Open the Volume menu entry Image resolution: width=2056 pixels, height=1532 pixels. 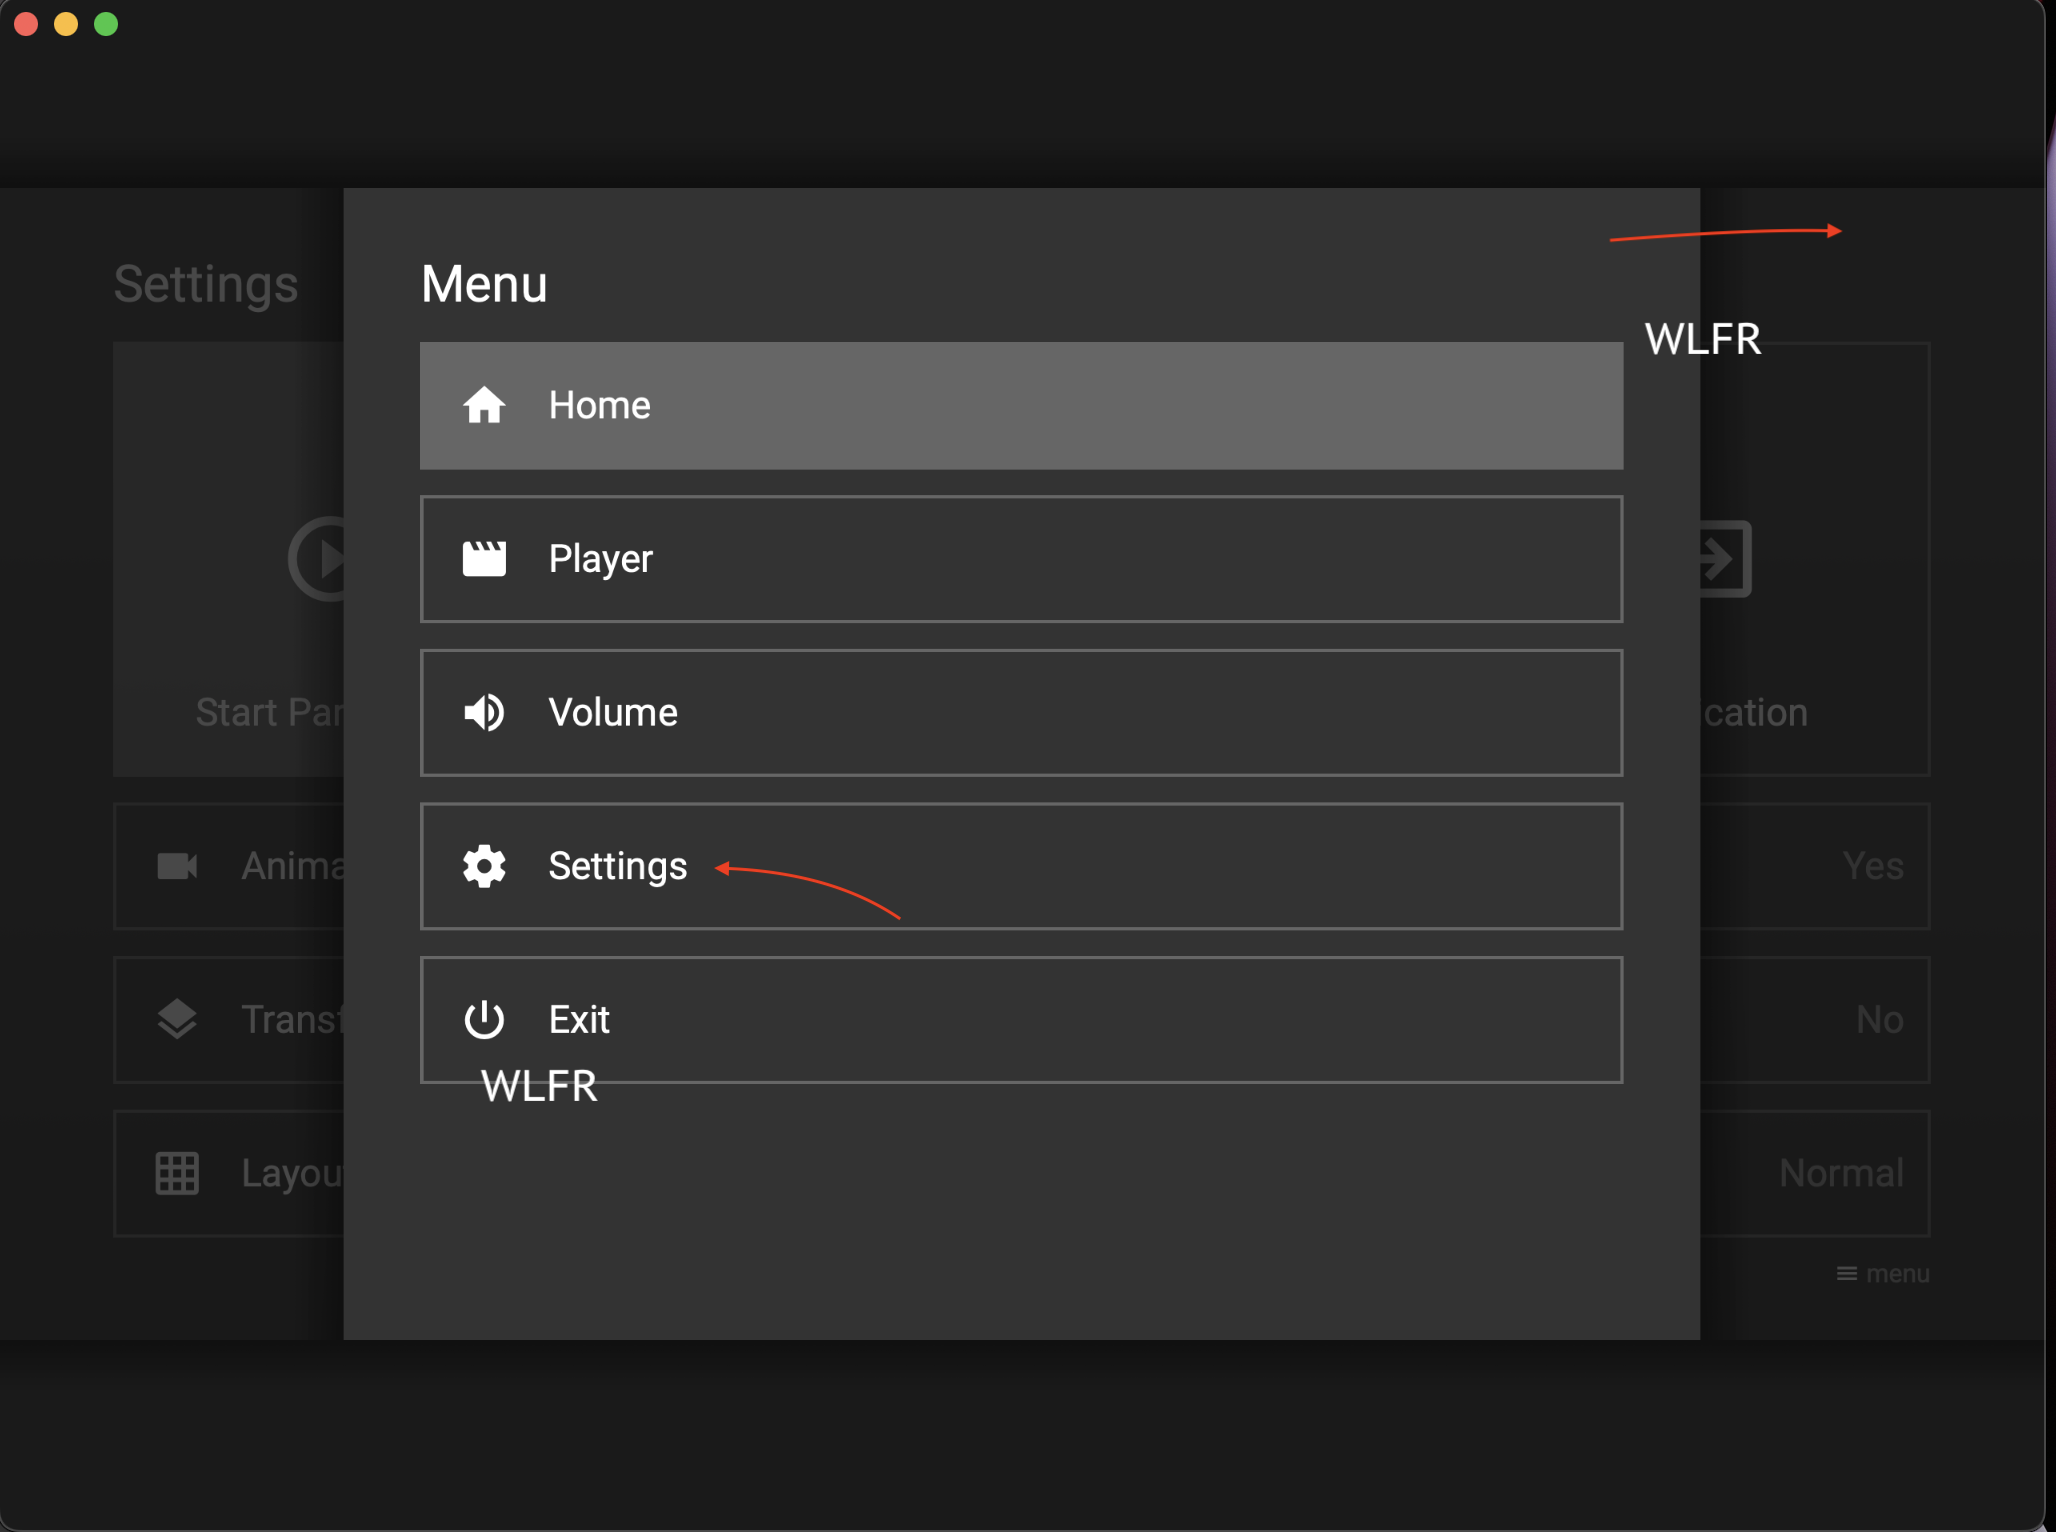coord(1020,713)
